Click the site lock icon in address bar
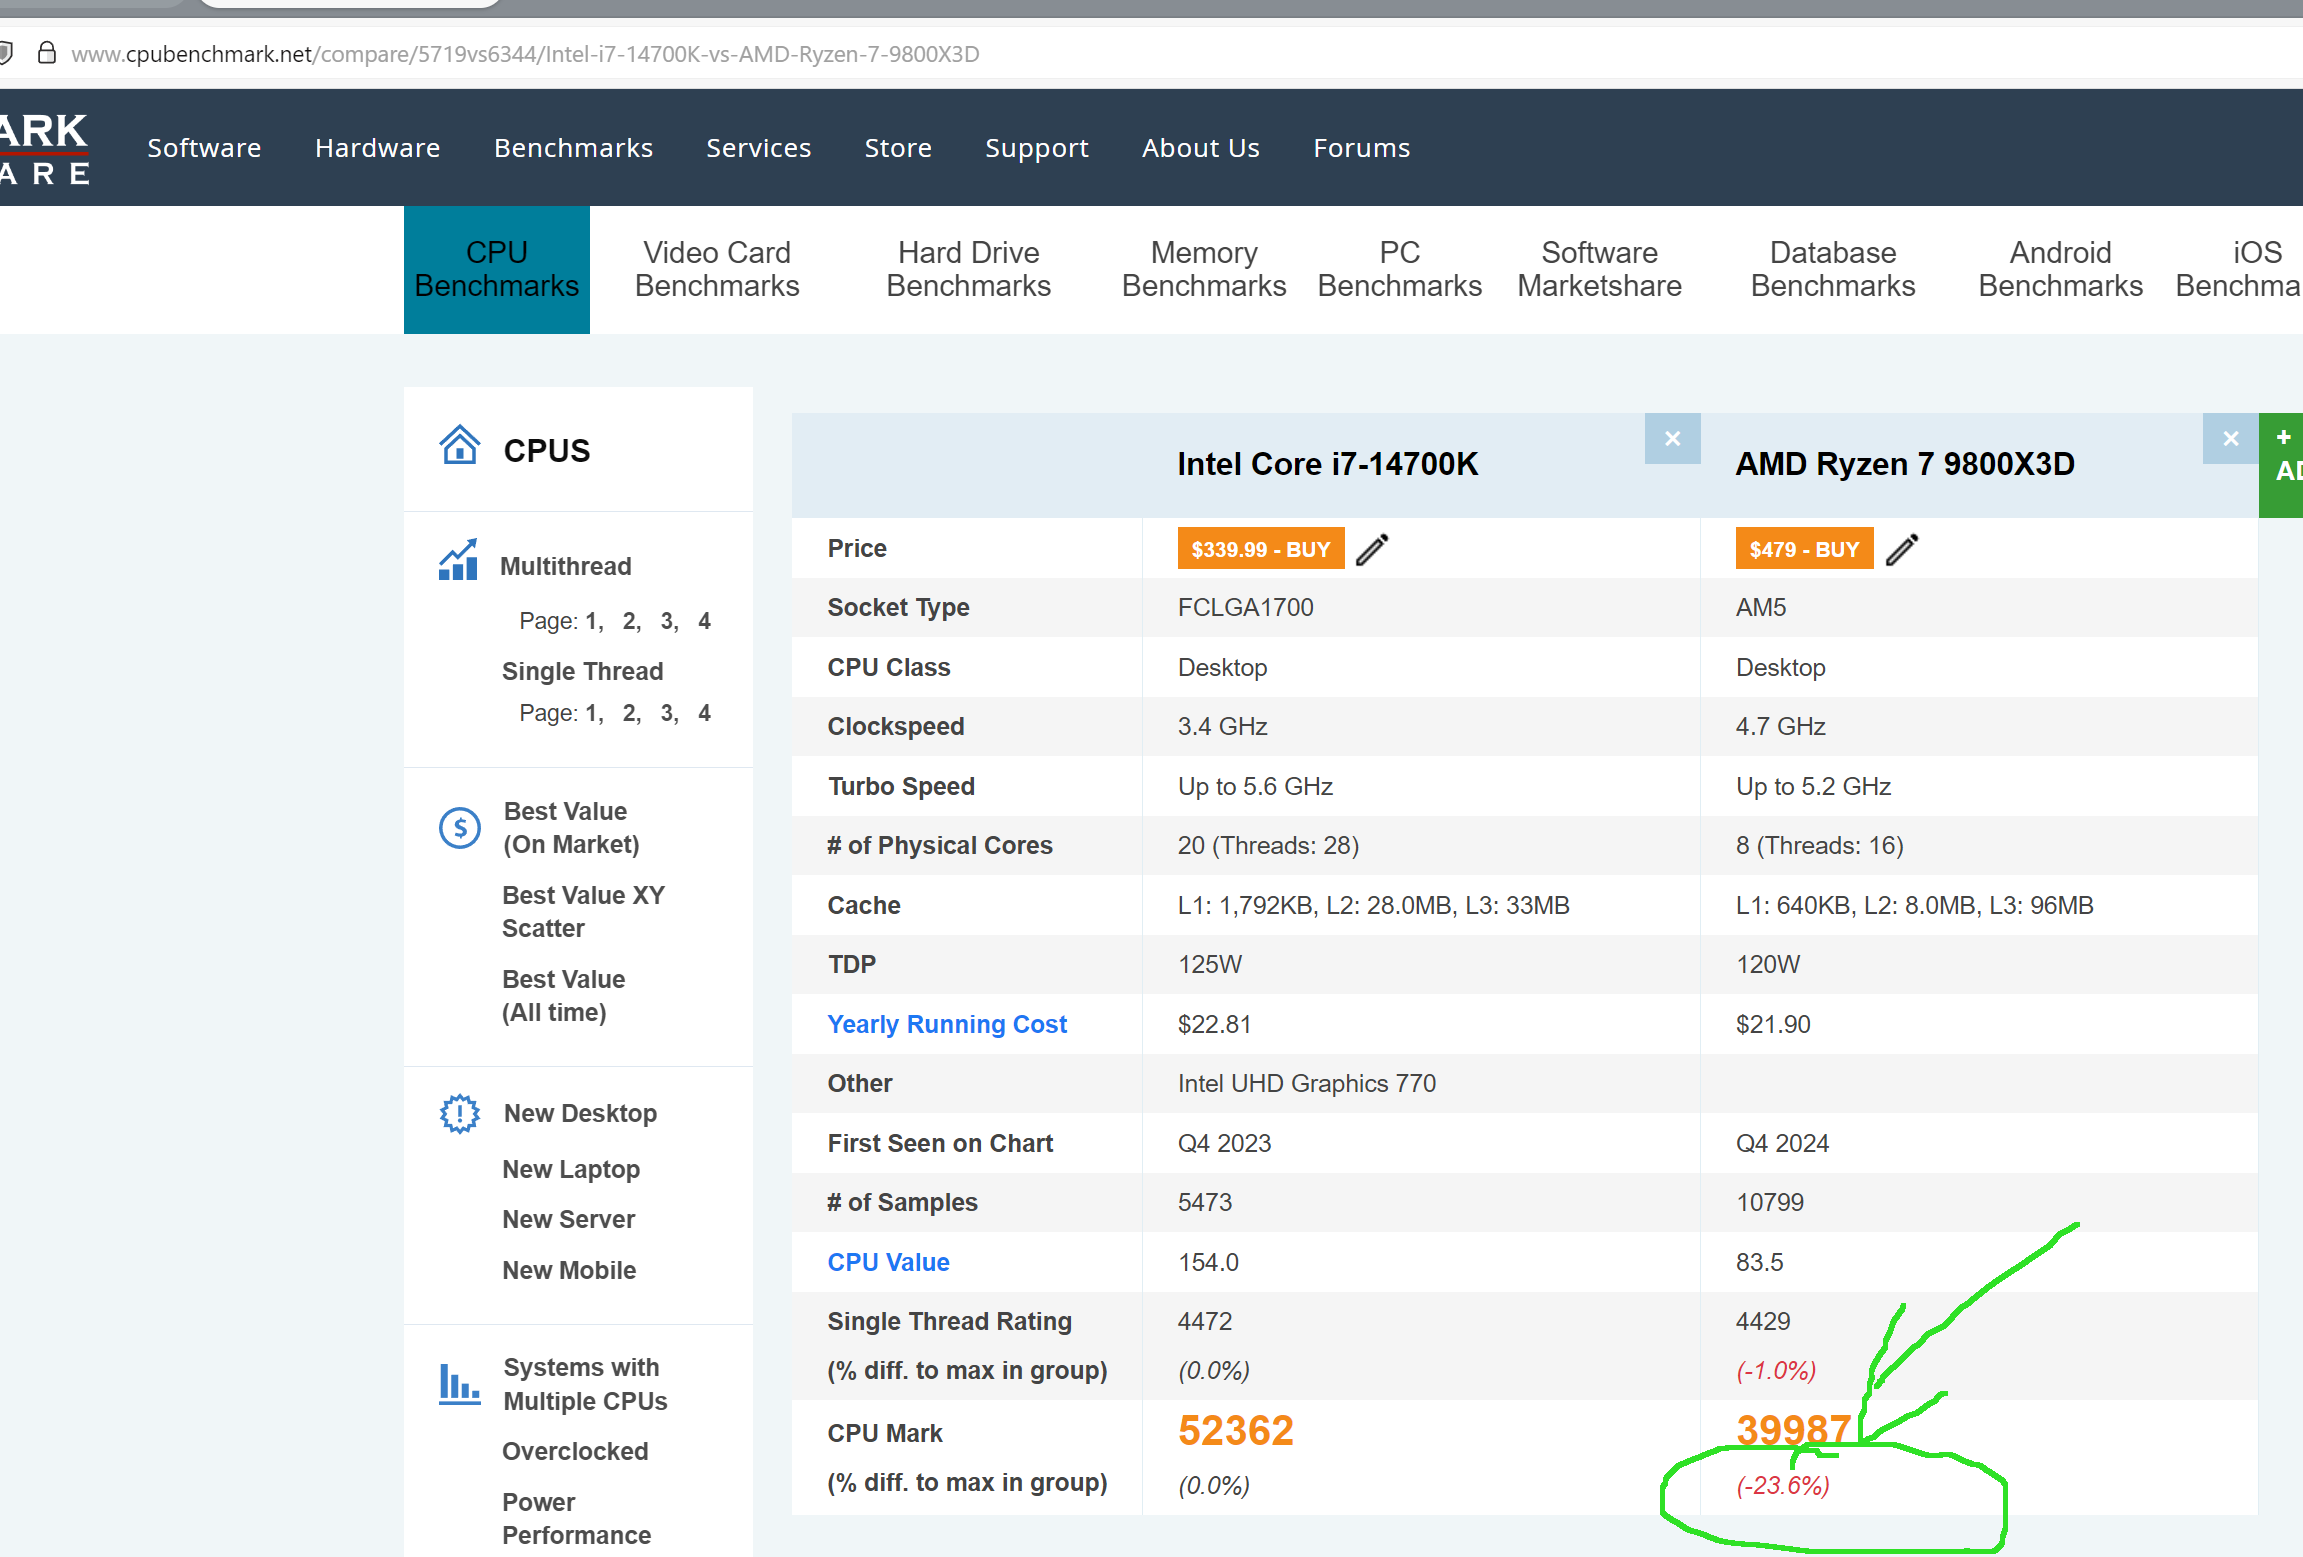 tap(46, 53)
